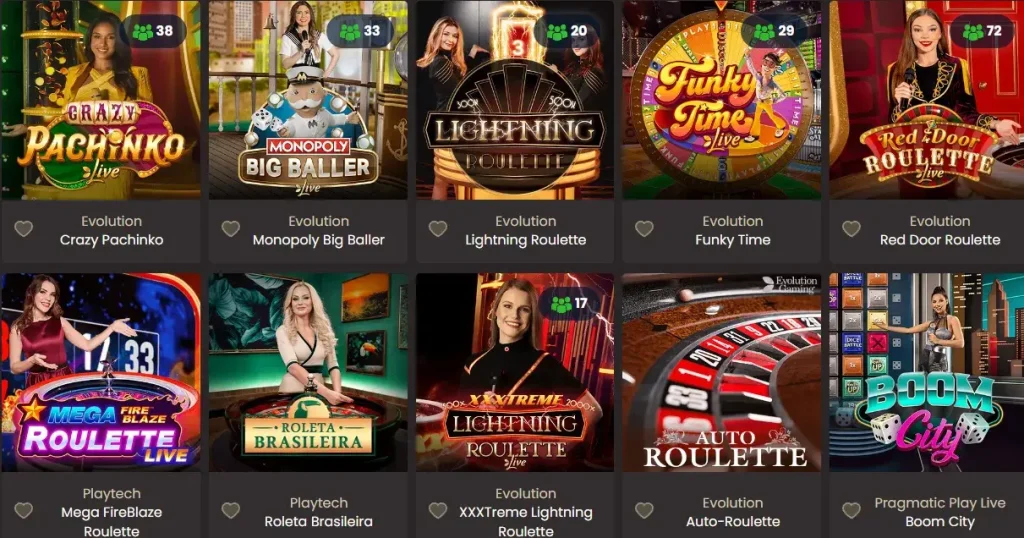Add Lightning Roulette to favorites via heart
The width and height of the screenshot is (1024, 538).
tap(438, 229)
